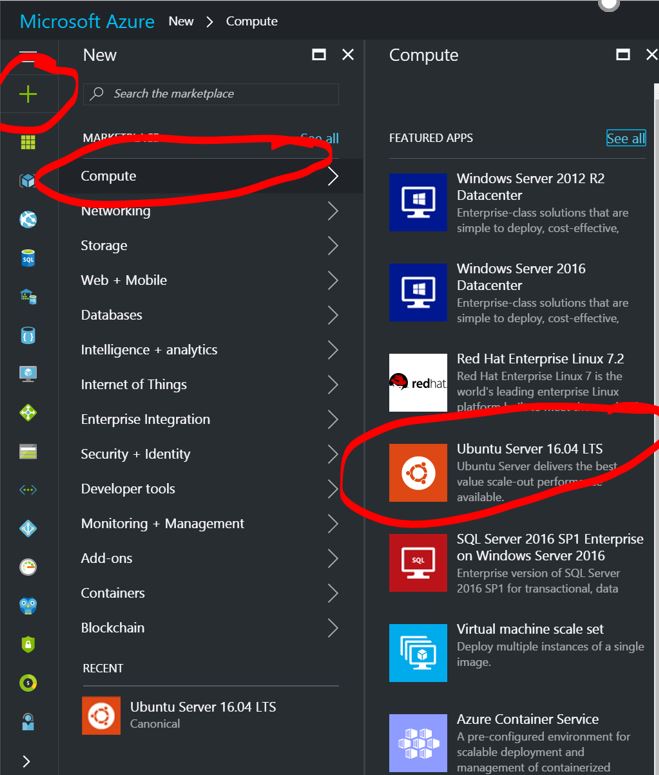Expand the Compute category chevron
Viewport: 659px width, 775px height.
click(x=333, y=176)
